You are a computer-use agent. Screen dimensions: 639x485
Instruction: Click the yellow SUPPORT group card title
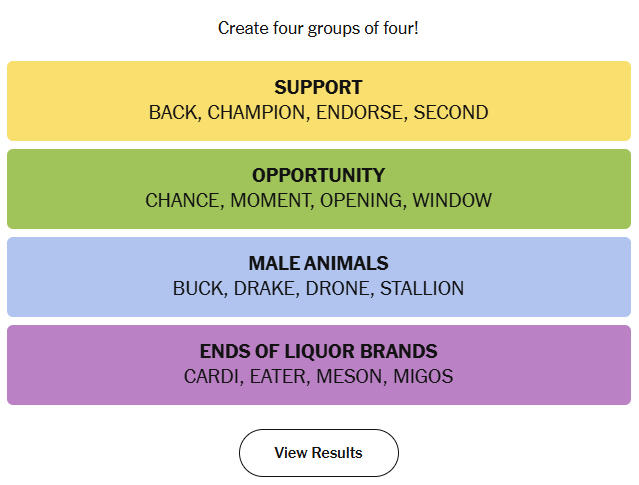tap(318, 88)
